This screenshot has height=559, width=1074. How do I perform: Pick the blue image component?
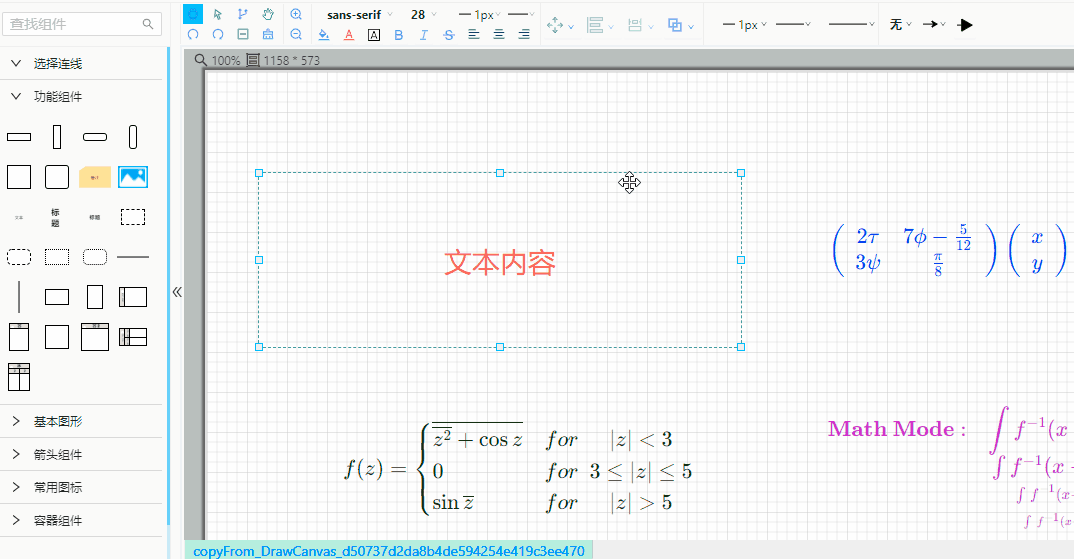pyautogui.click(x=133, y=177)
